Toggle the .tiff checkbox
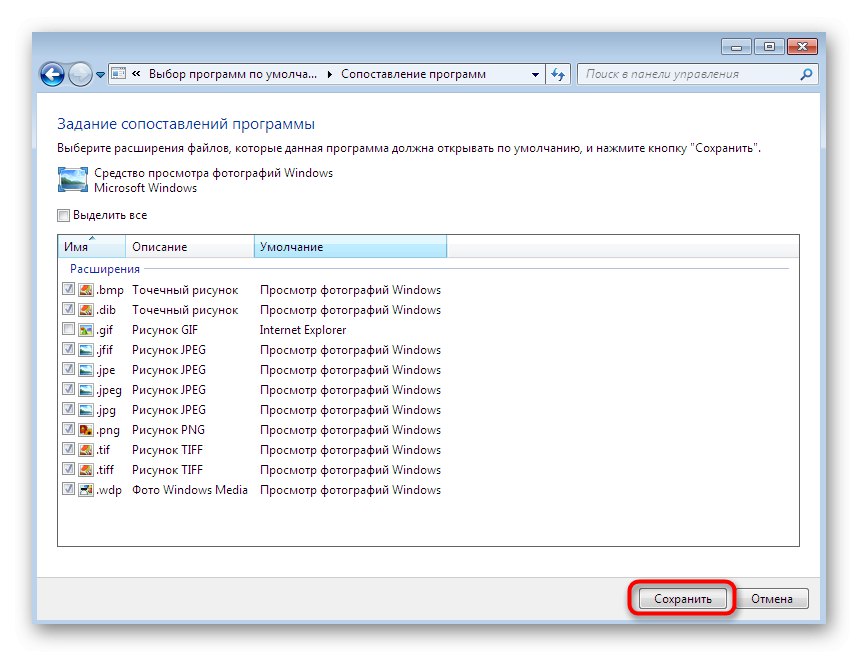The height and width of the screenshot is (656, 858). (68, 469)
